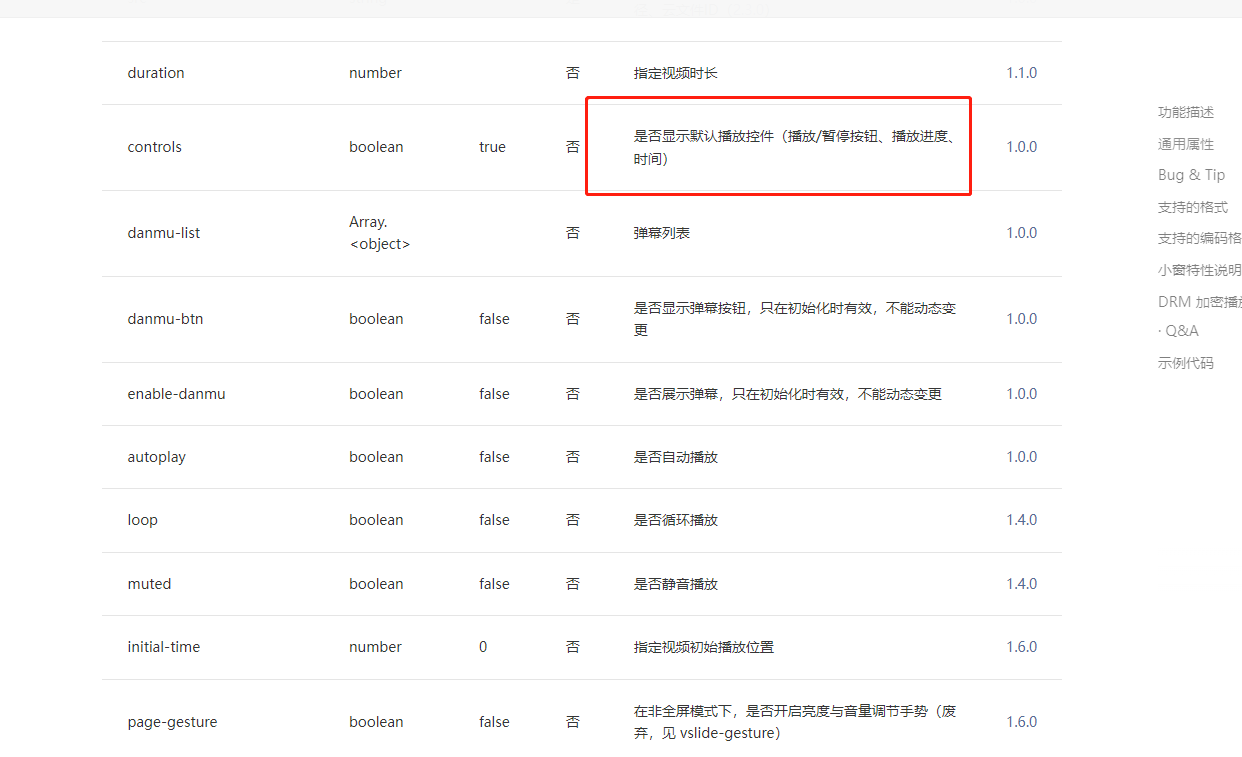Click the 否 required cell in loop row
Screen dimensions: 1242x757
573,520
